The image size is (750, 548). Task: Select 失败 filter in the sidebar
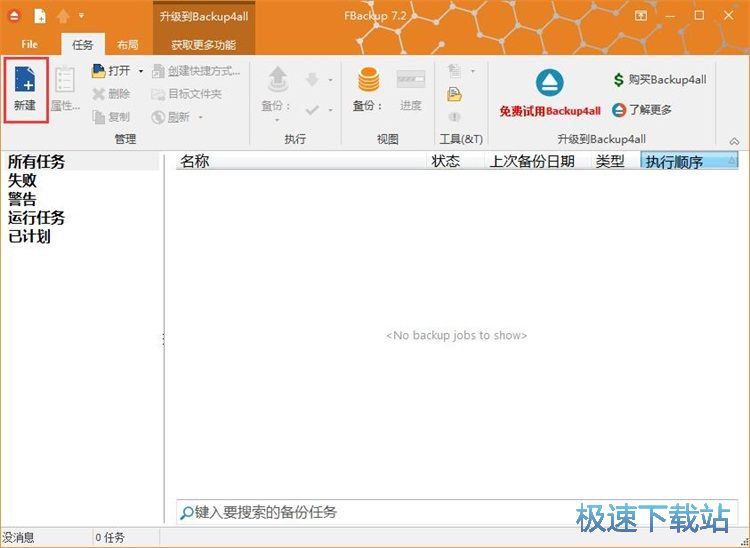(22, 180)
